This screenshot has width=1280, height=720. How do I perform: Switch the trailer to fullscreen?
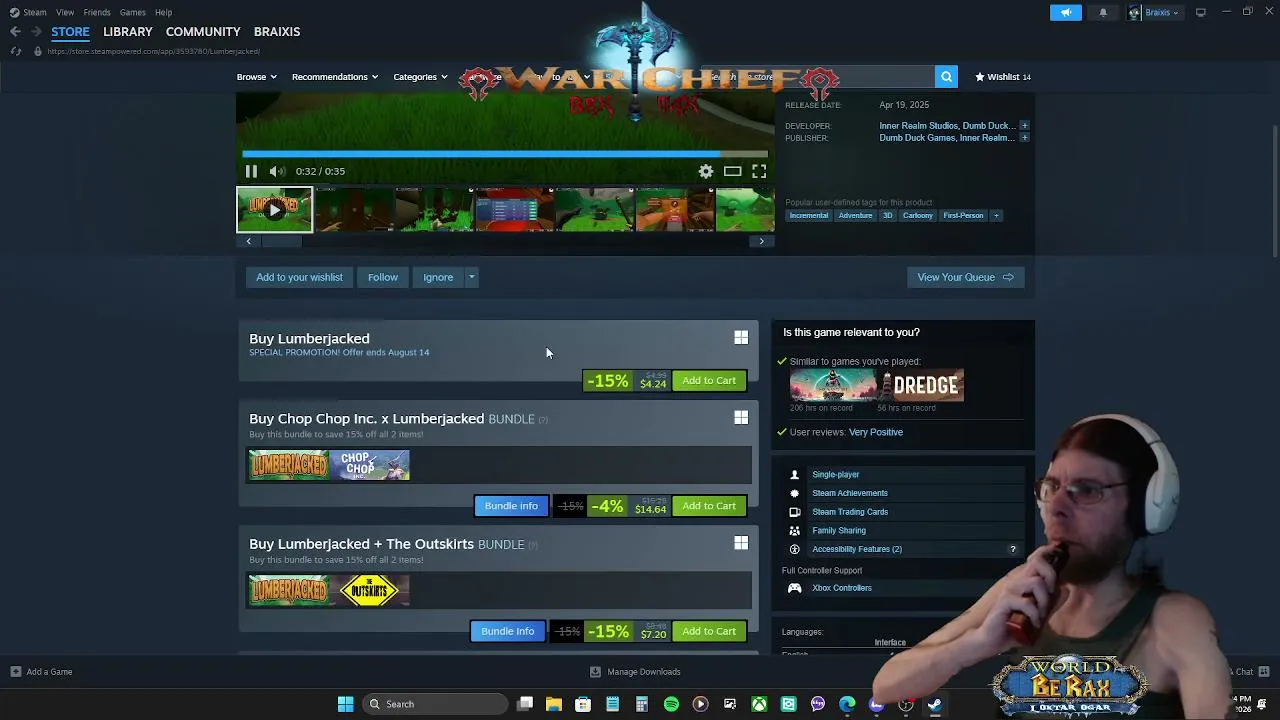pyautogui.click(x=759, y=171)
